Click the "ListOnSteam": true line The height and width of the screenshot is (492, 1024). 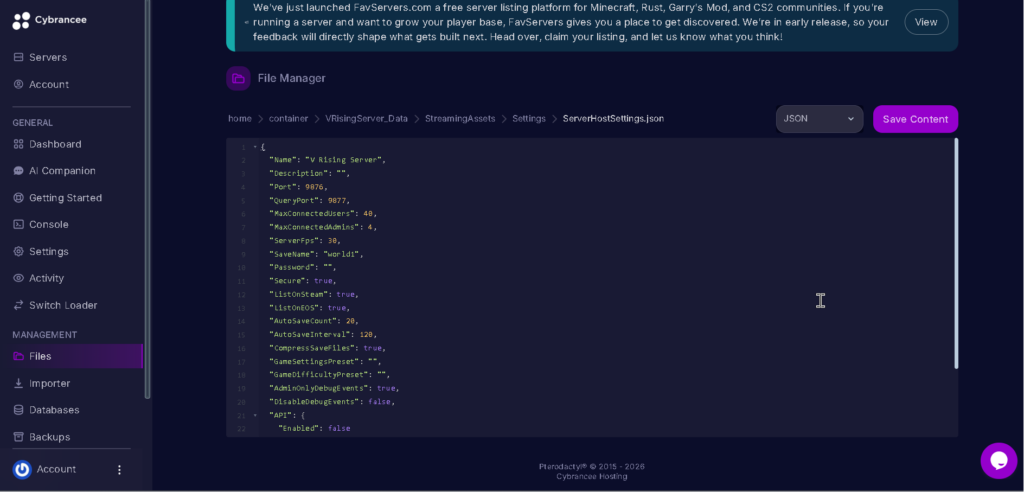(313, 295)
